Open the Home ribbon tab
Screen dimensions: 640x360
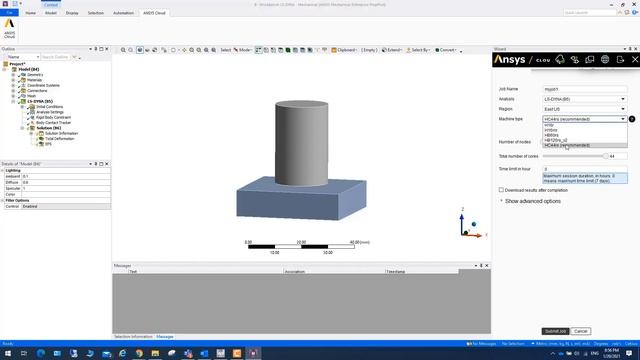[31, 13]
